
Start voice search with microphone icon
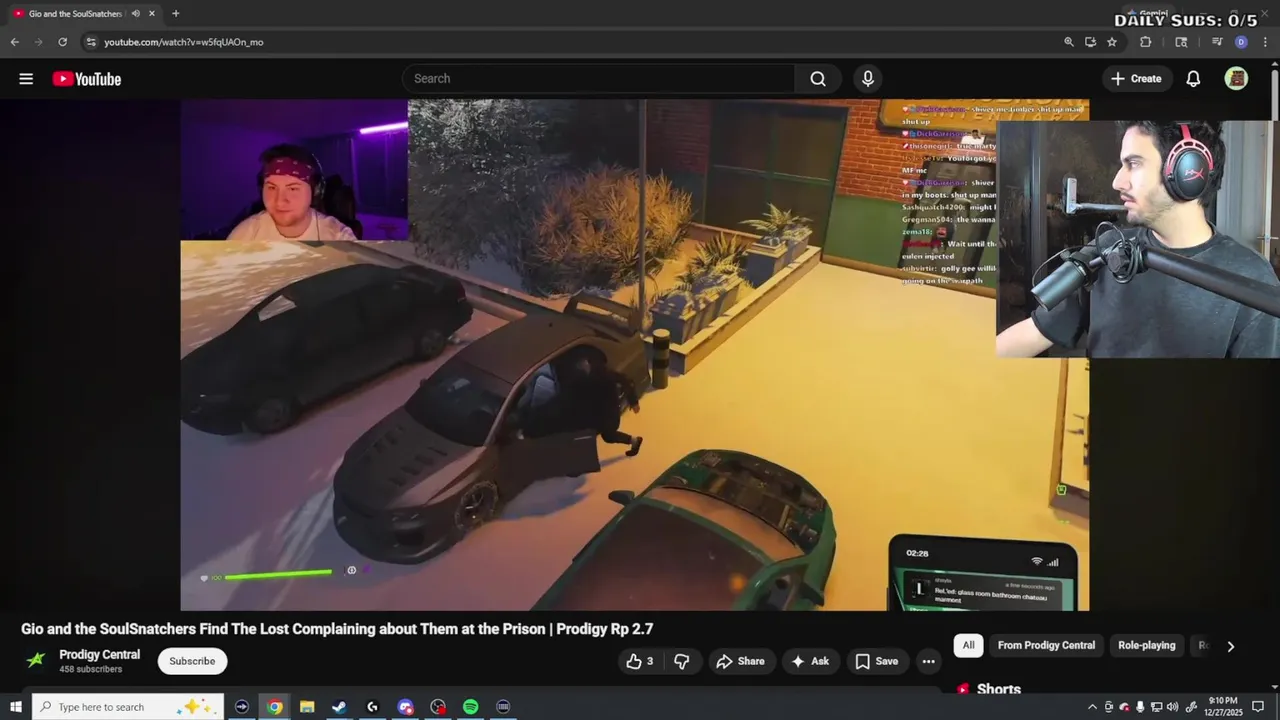867,79
